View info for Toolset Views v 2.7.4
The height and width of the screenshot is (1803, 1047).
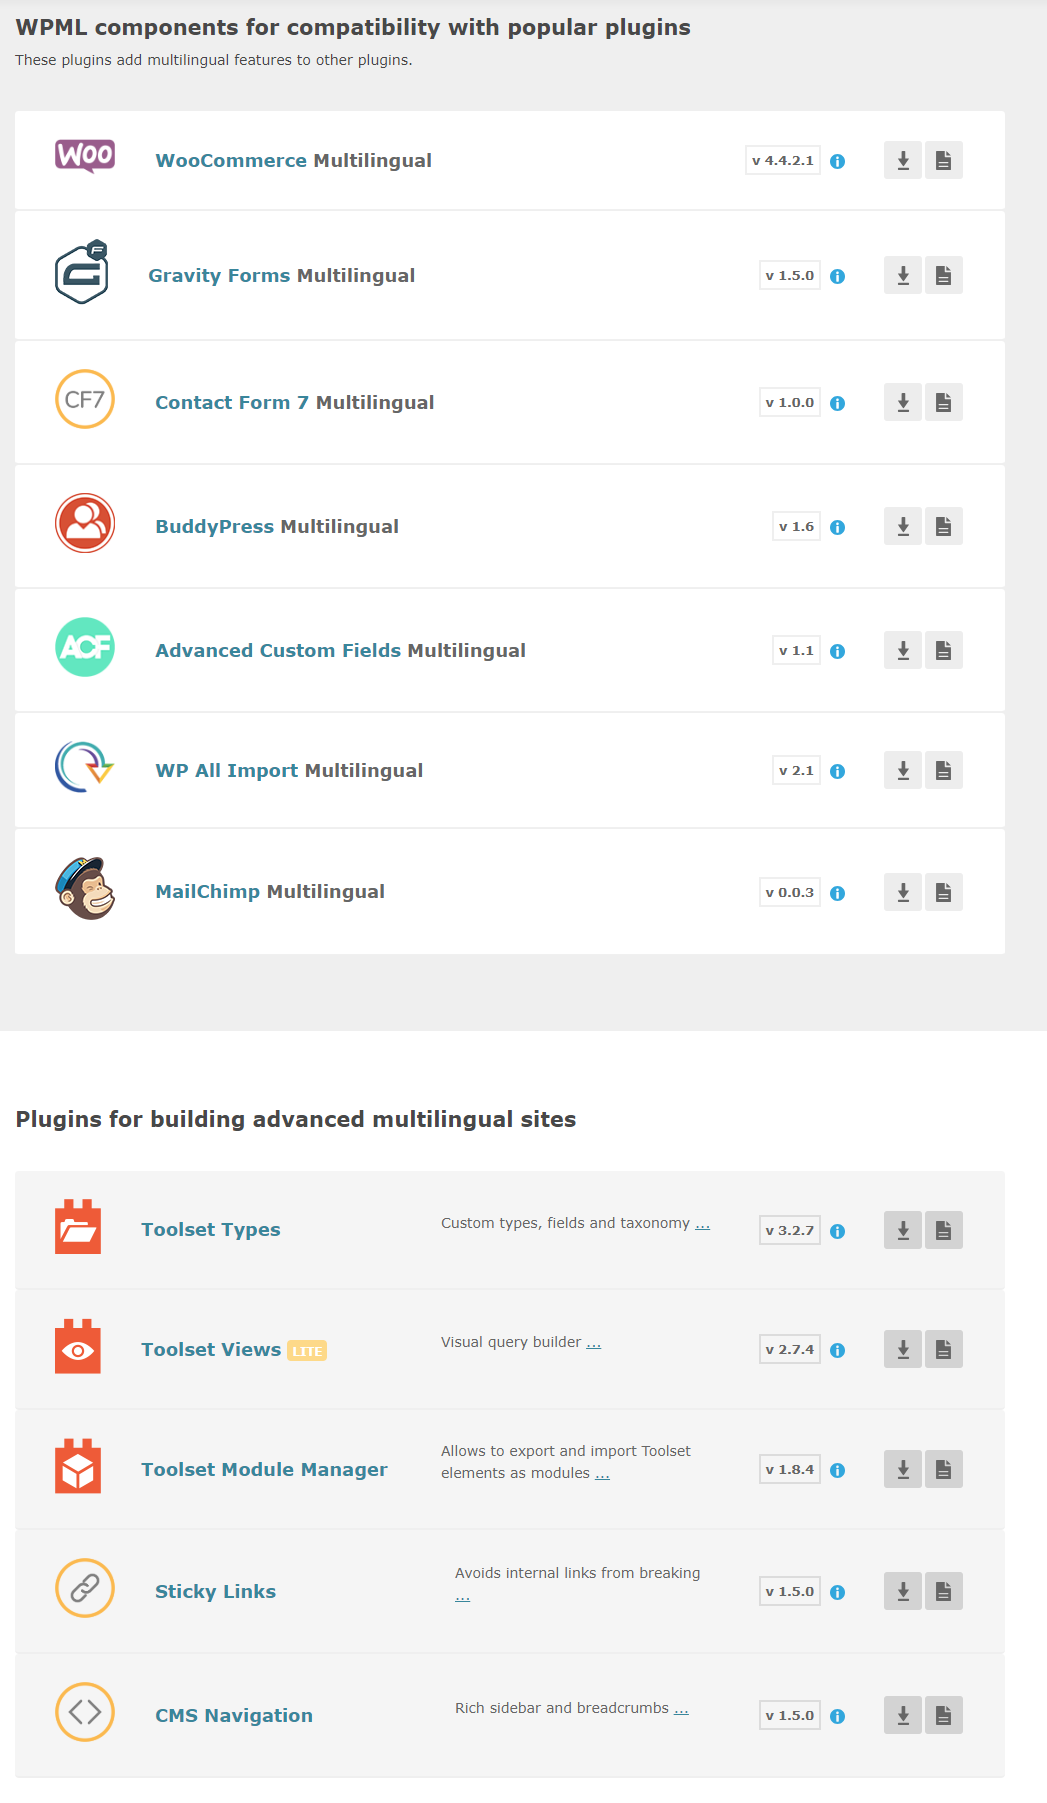click(838, 1350)
